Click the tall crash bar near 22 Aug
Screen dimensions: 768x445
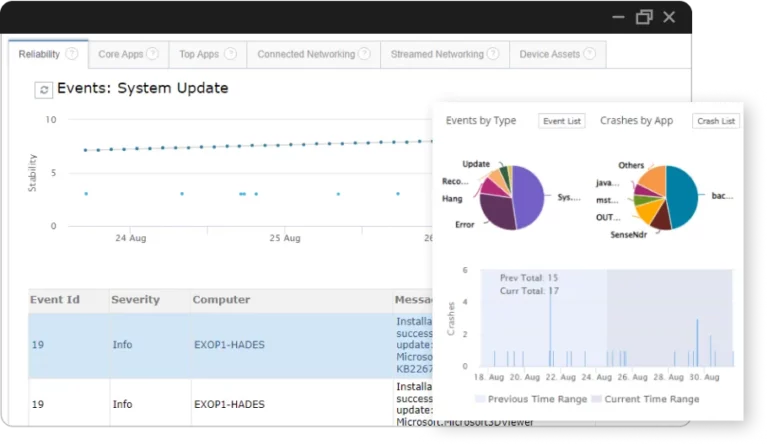550,327
